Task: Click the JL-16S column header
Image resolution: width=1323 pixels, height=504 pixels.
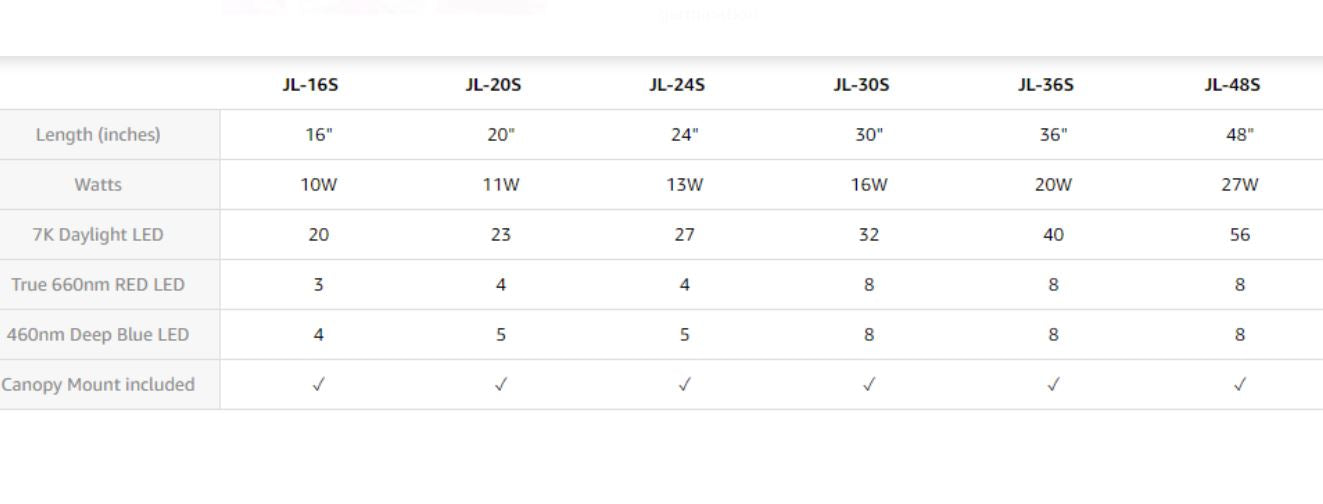Action: click(310, 85)
